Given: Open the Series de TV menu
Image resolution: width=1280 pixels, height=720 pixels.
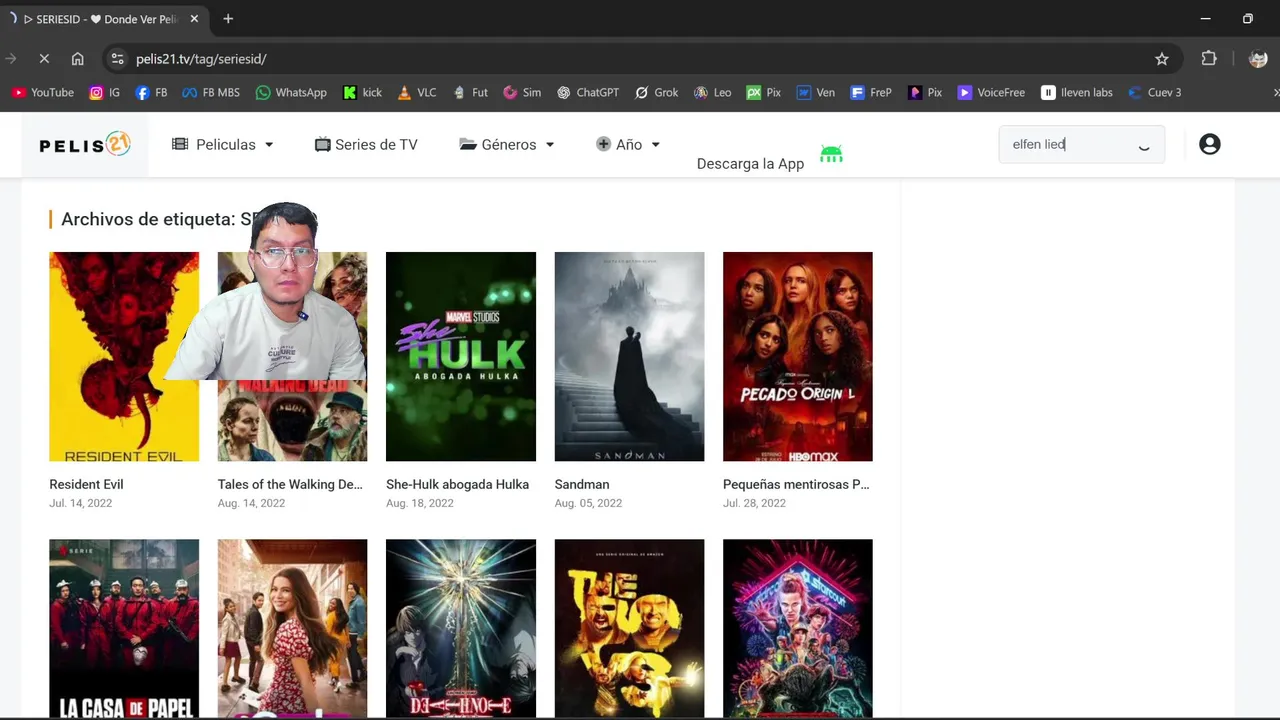Looking at the screenshot, I should tap(366, 144).
